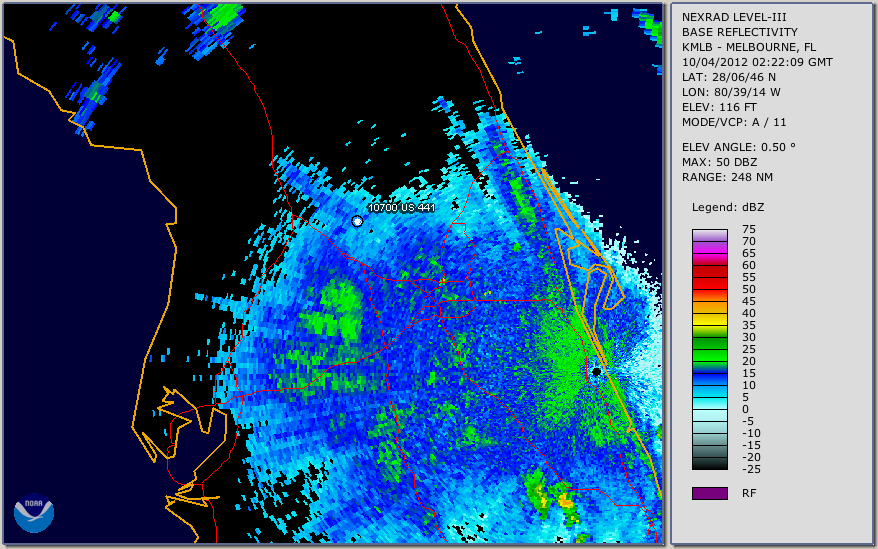Click the 'RANGE: 248 NM' text
The height and width of the screenshot is (549, 878).
[x=727, y=178]
